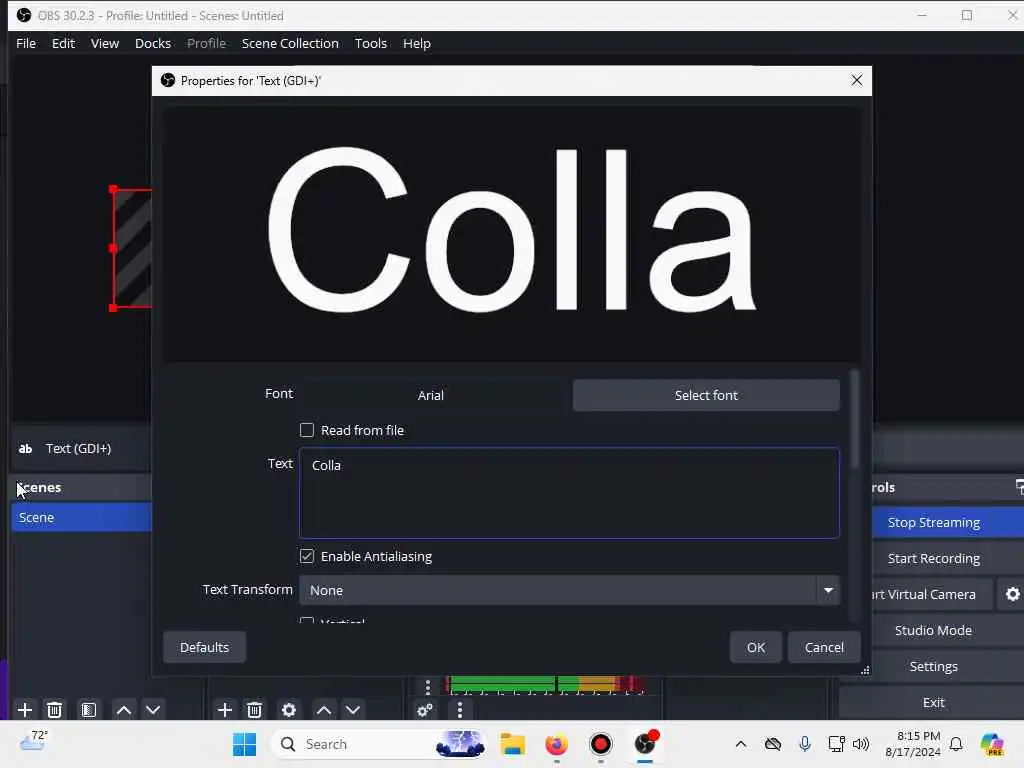Open the Docks menu

153,43
